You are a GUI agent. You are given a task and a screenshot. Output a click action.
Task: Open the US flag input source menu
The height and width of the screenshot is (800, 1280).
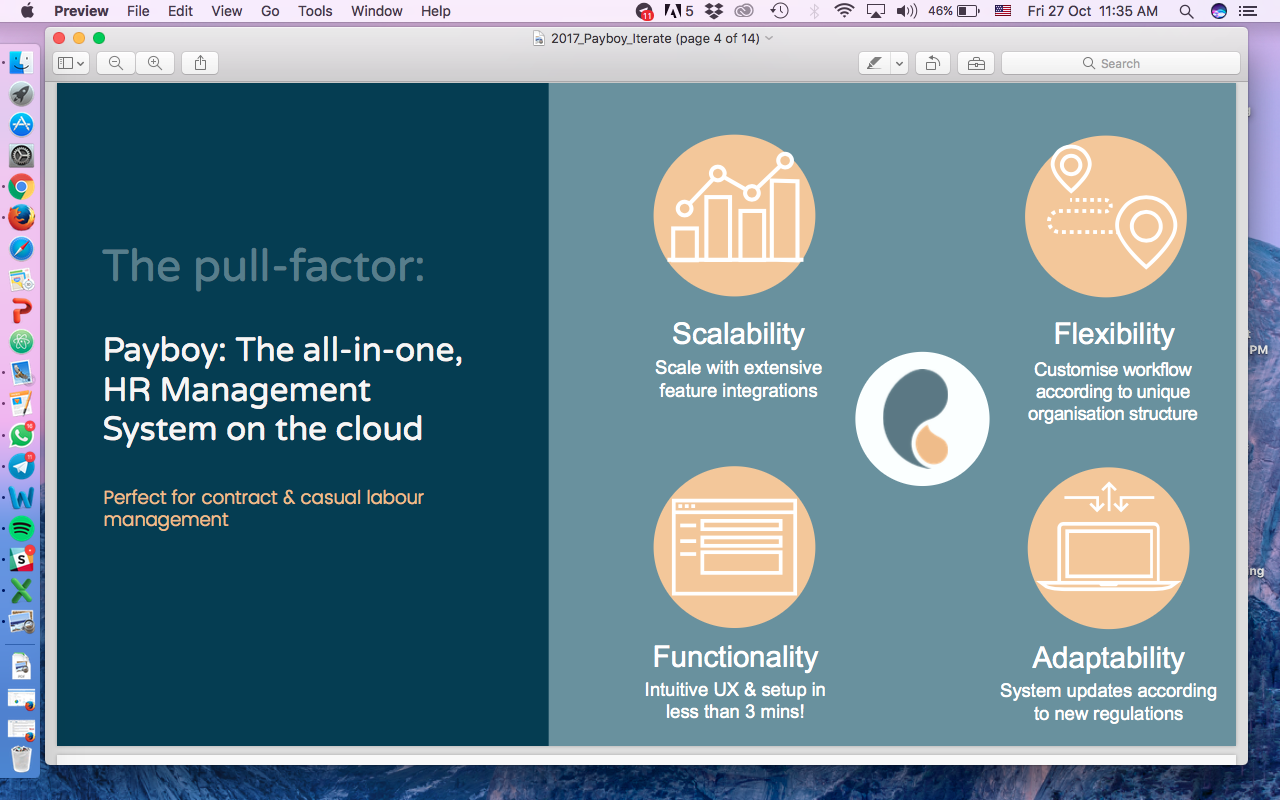pos(1003,11)
